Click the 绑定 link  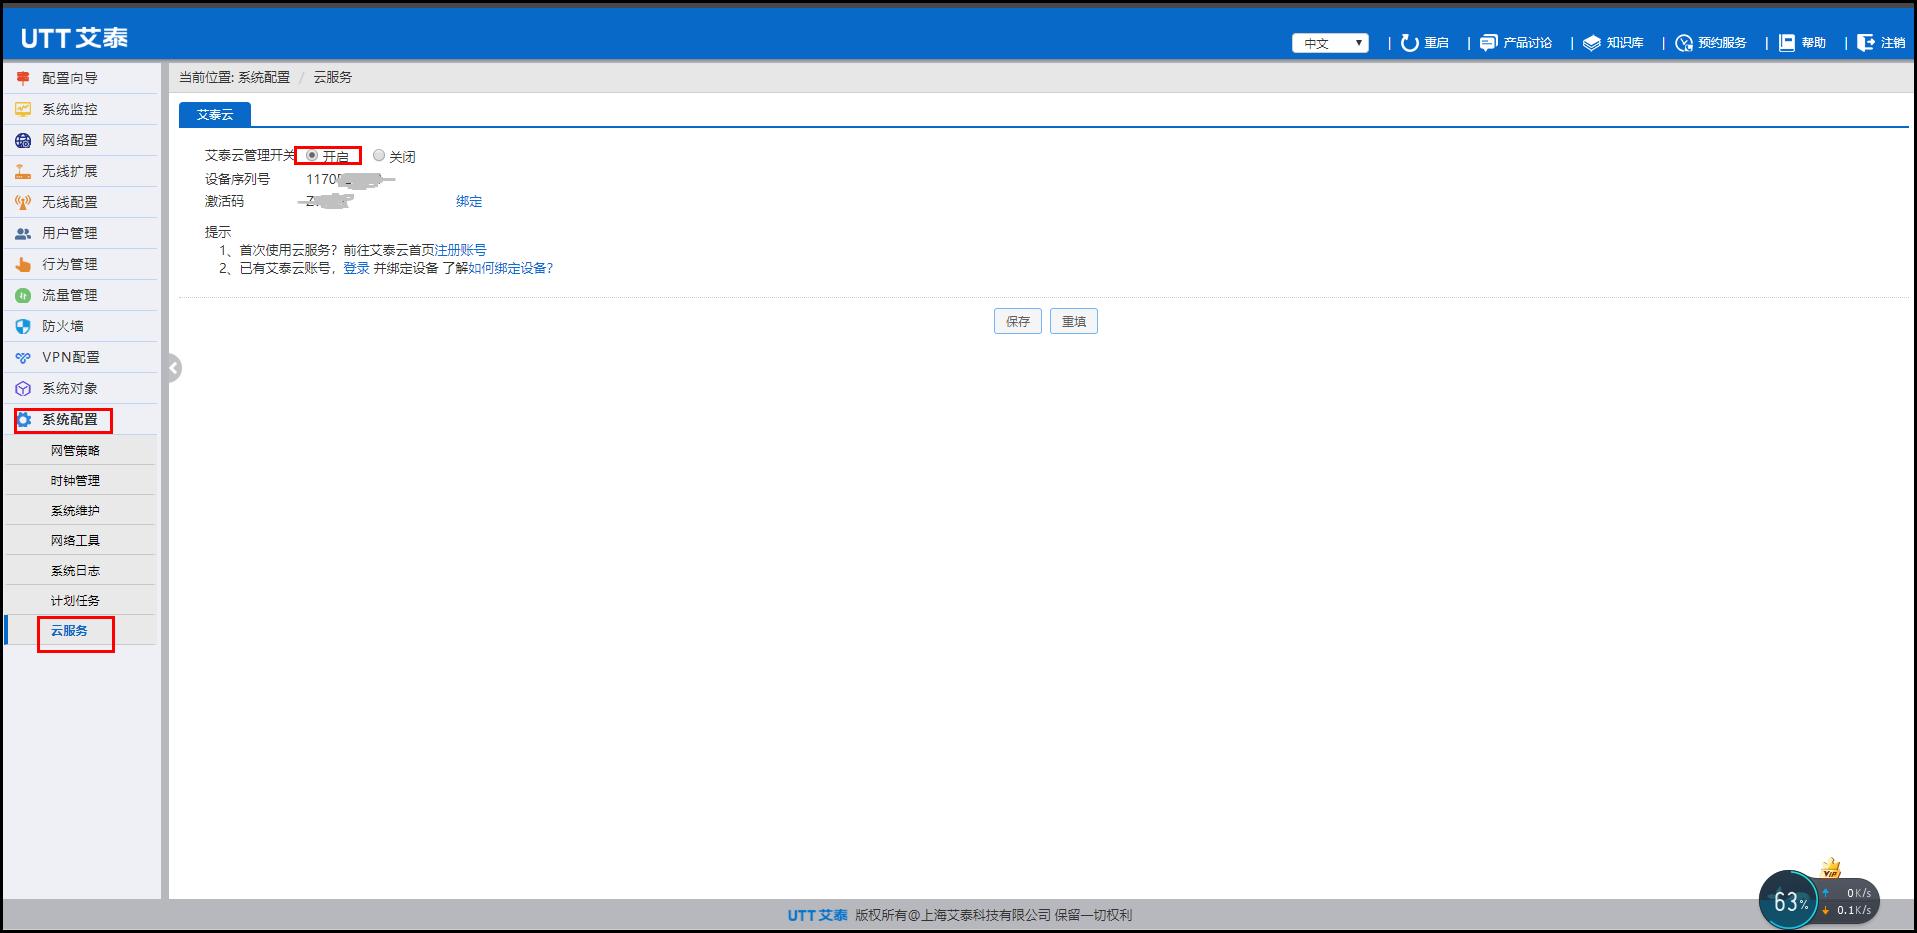point(469,201)
